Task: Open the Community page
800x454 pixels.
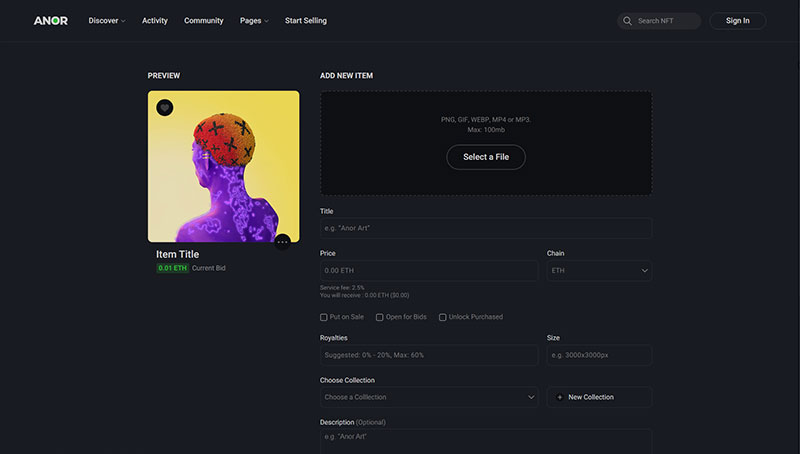Action: click(x=204, y=21)
